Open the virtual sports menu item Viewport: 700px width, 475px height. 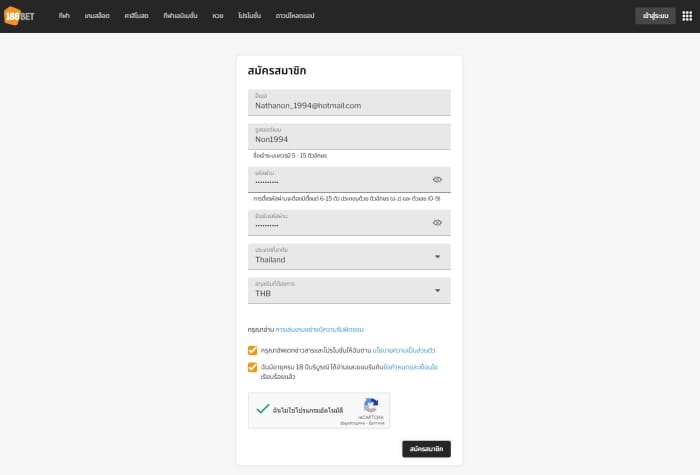pyautogui.click(x=180, y=16)
